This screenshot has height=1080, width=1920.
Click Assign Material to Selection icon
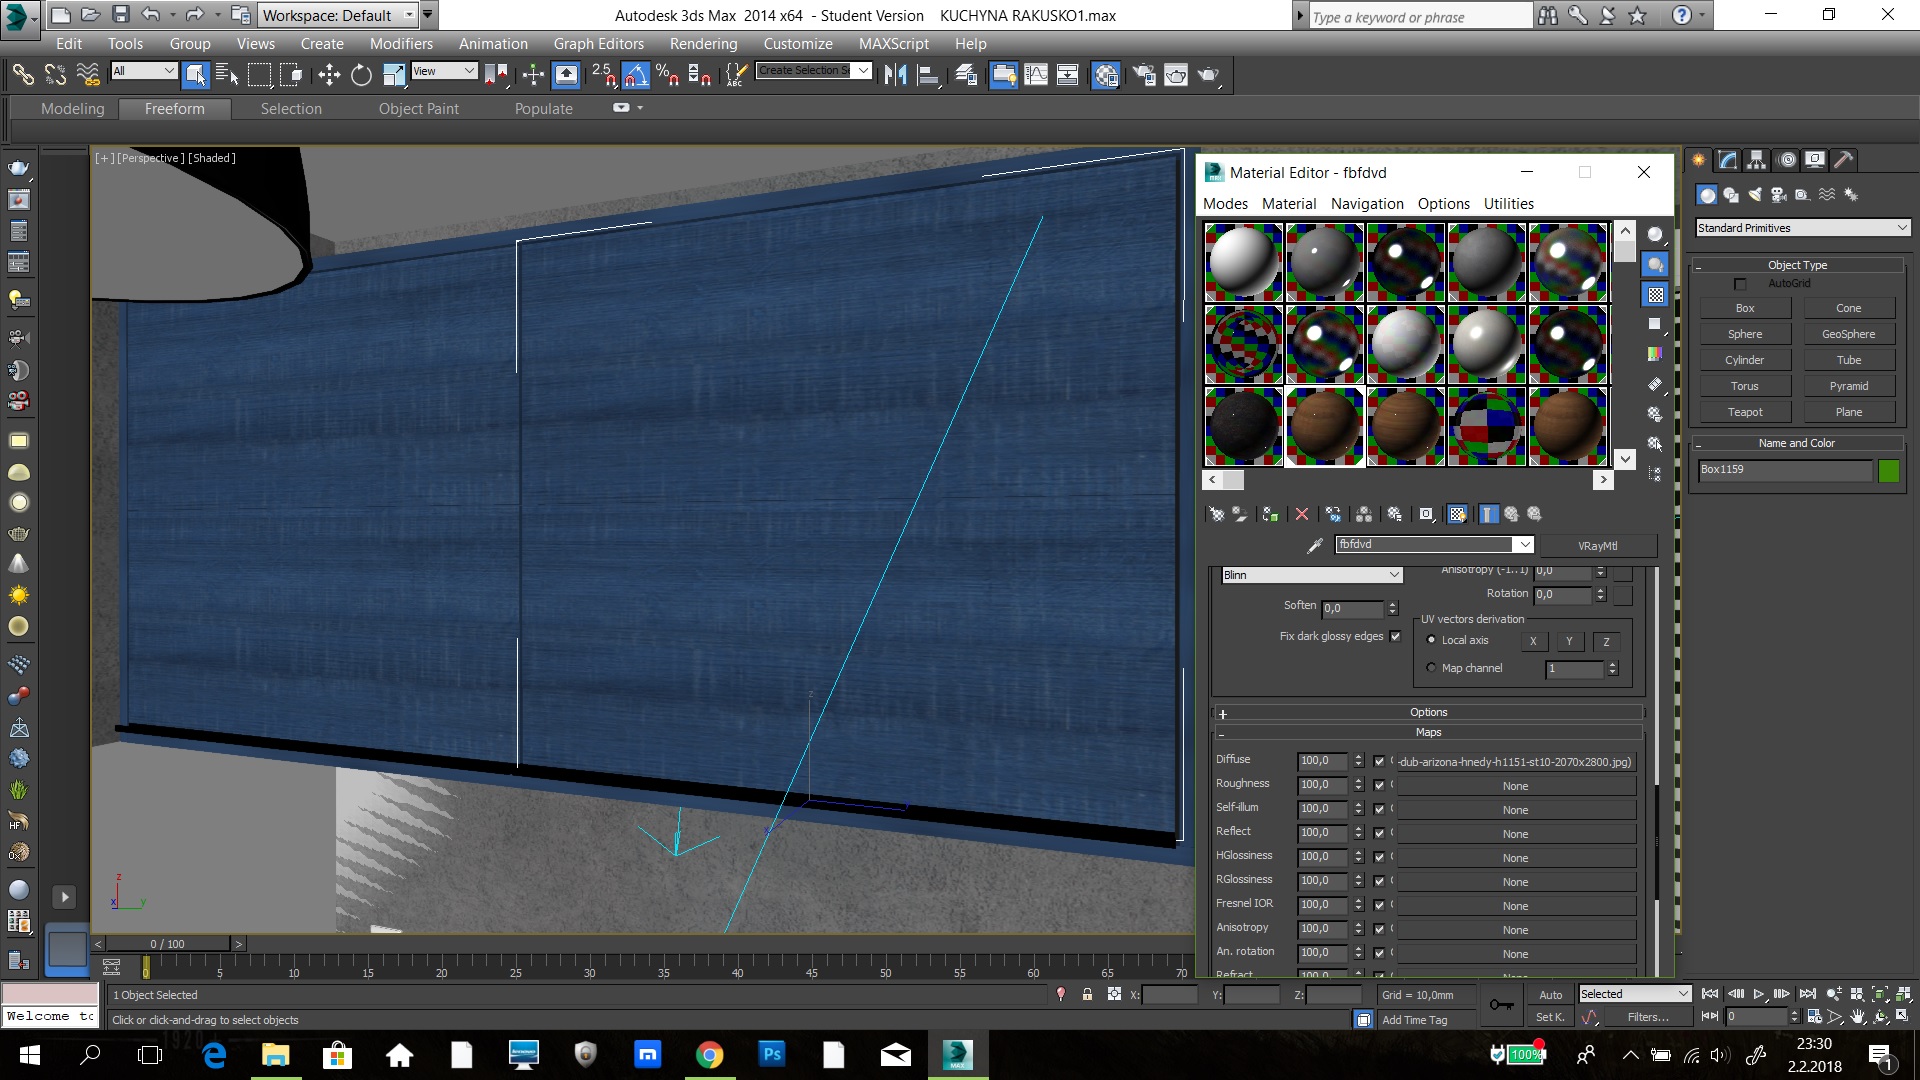click(x=1270, y=514)
